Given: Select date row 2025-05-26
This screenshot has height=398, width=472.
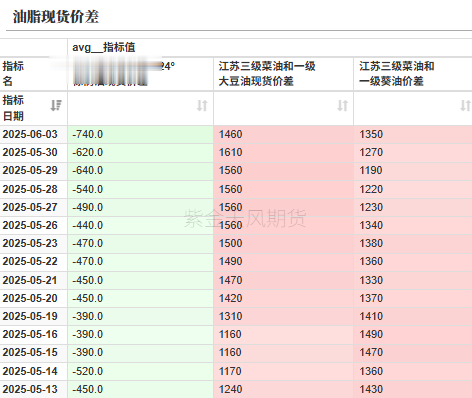Looking at the screenshot, I should tap(33, 225).
